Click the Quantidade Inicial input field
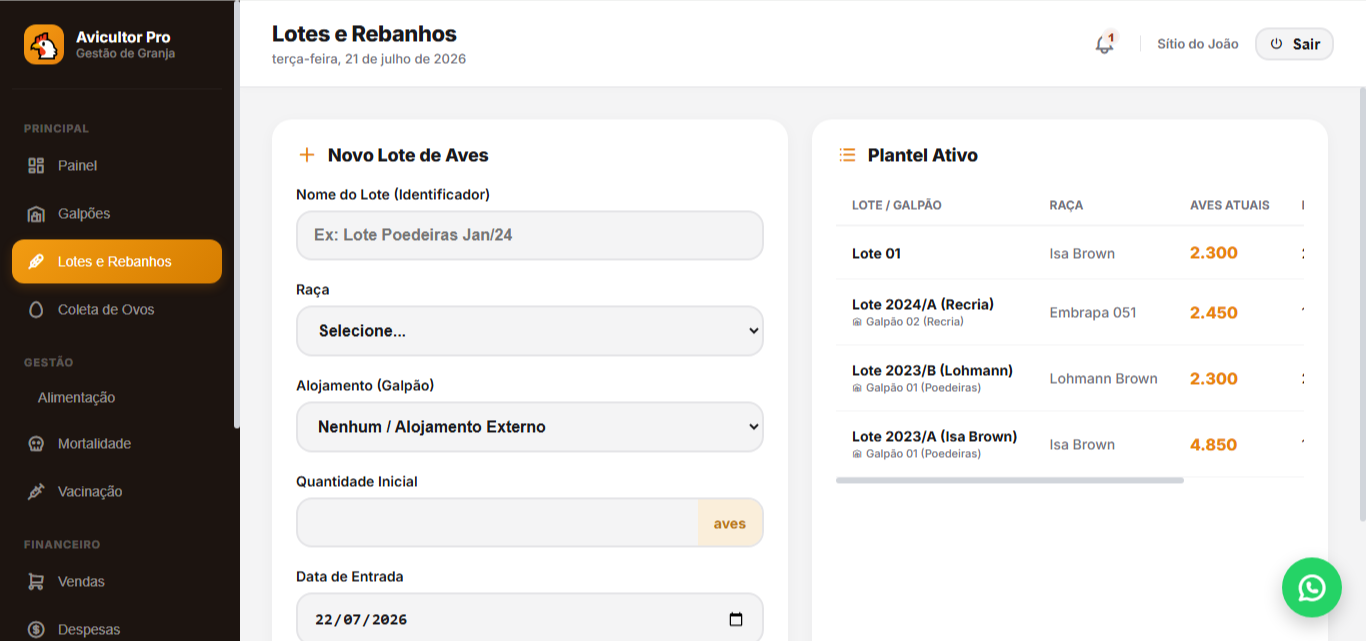 coord(497,523)
